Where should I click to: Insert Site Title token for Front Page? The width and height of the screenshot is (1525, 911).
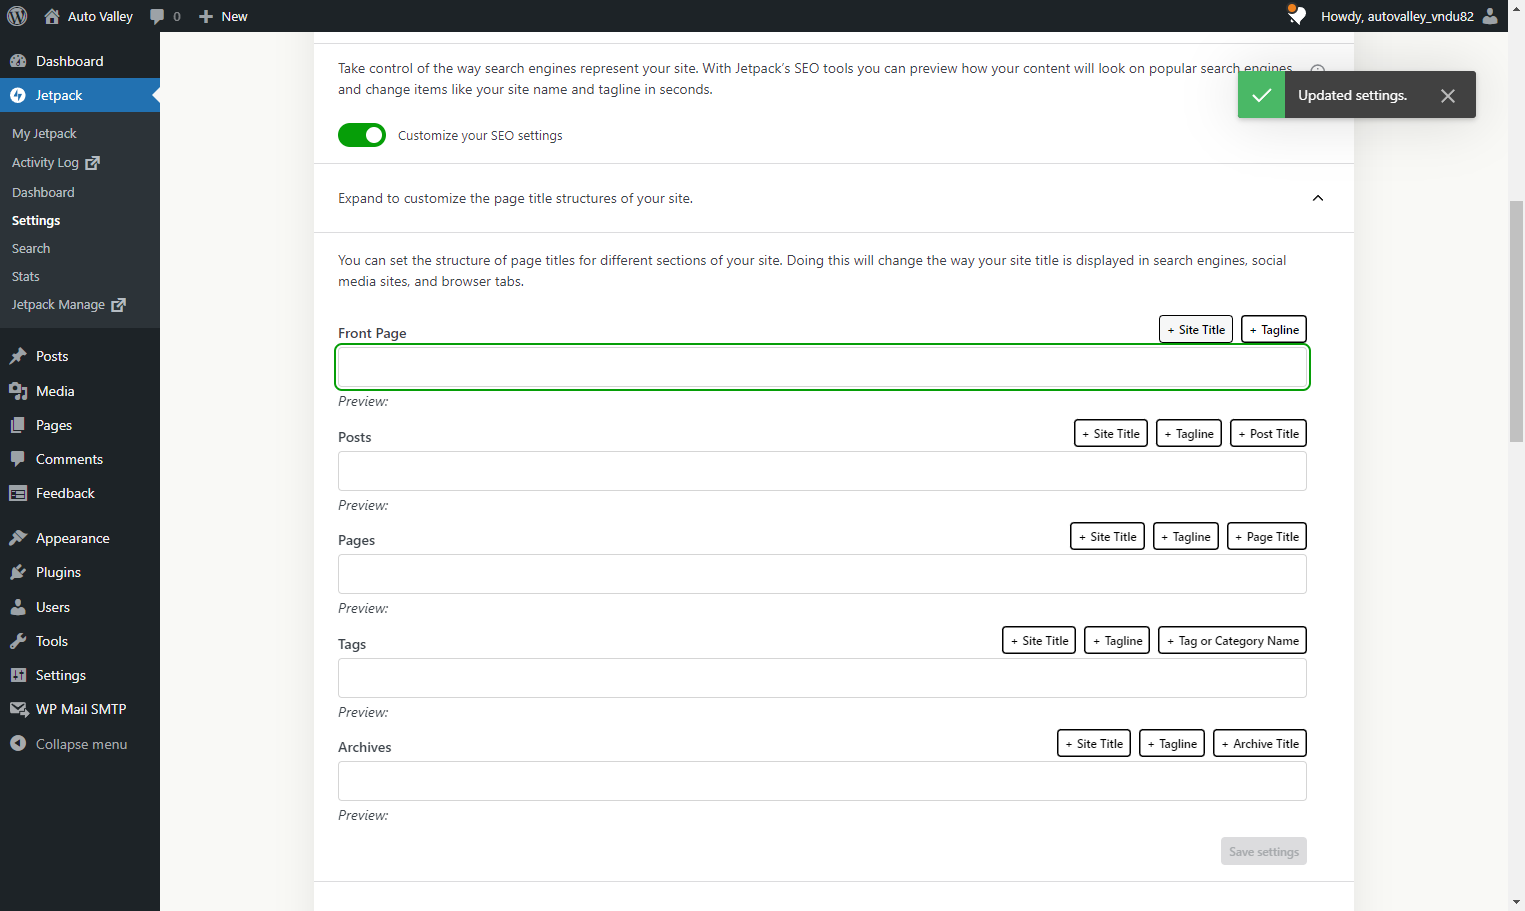(x=1196, y=329)
